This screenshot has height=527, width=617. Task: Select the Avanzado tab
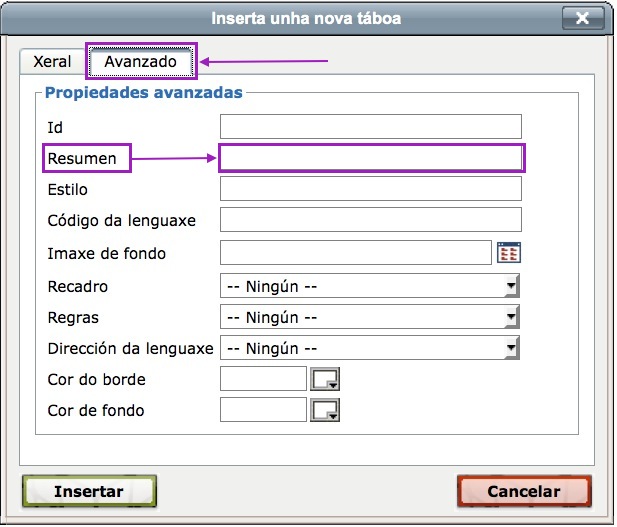click(141, 62)
